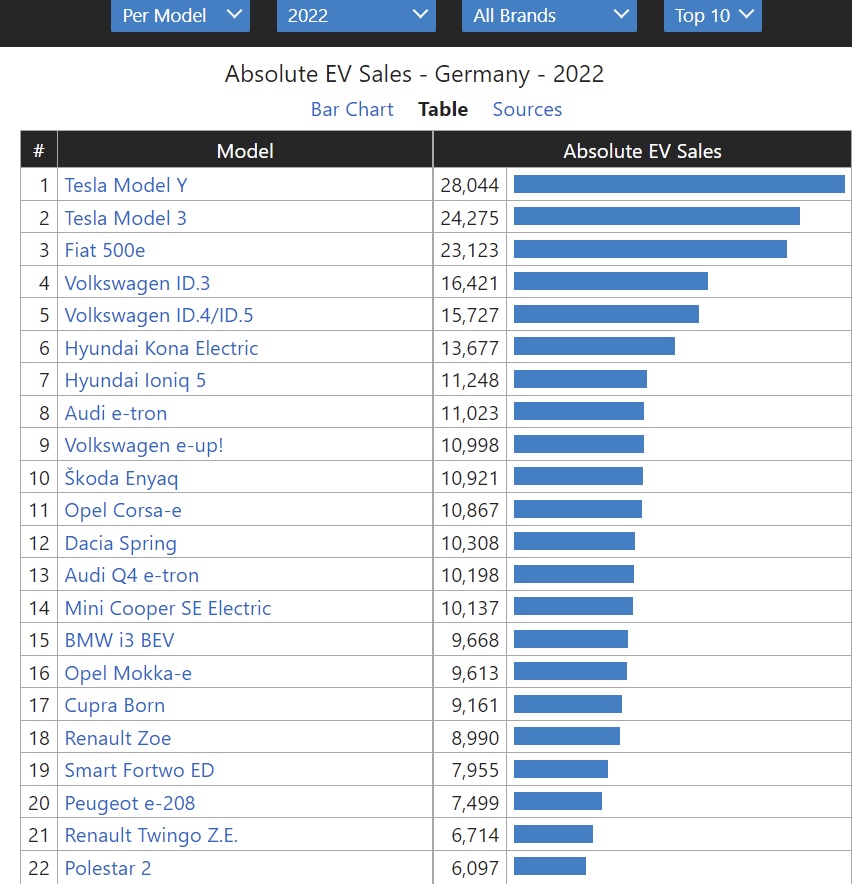852x884 pixels.
Task: Click the chart title Absolute EV Sales - Germany - 2022
Action: tap(414, 74)
